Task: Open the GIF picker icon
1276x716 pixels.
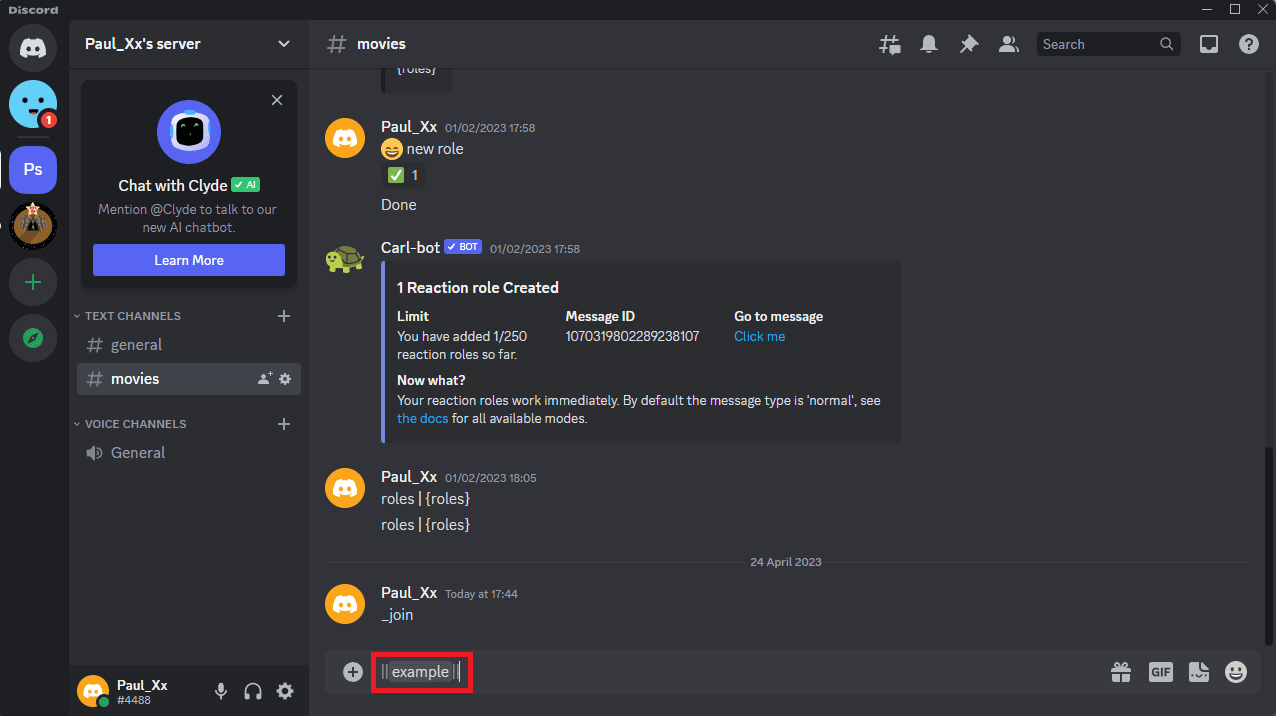Action: tap(1160, 672)
